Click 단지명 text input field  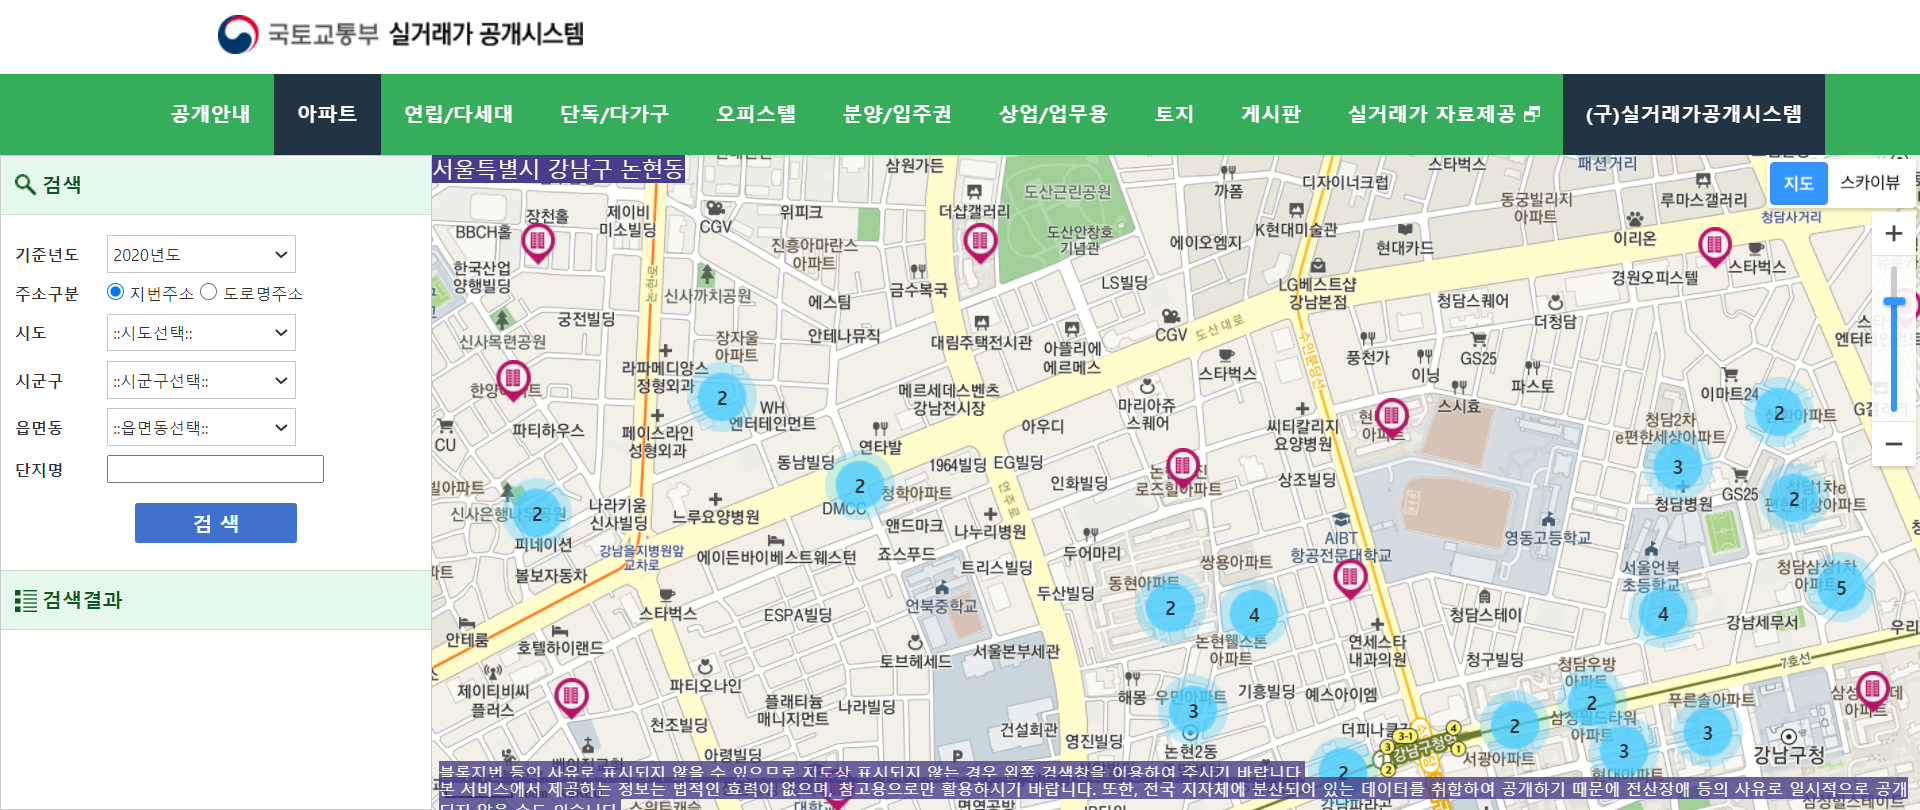pyautogui.click(x=215, y=469)
